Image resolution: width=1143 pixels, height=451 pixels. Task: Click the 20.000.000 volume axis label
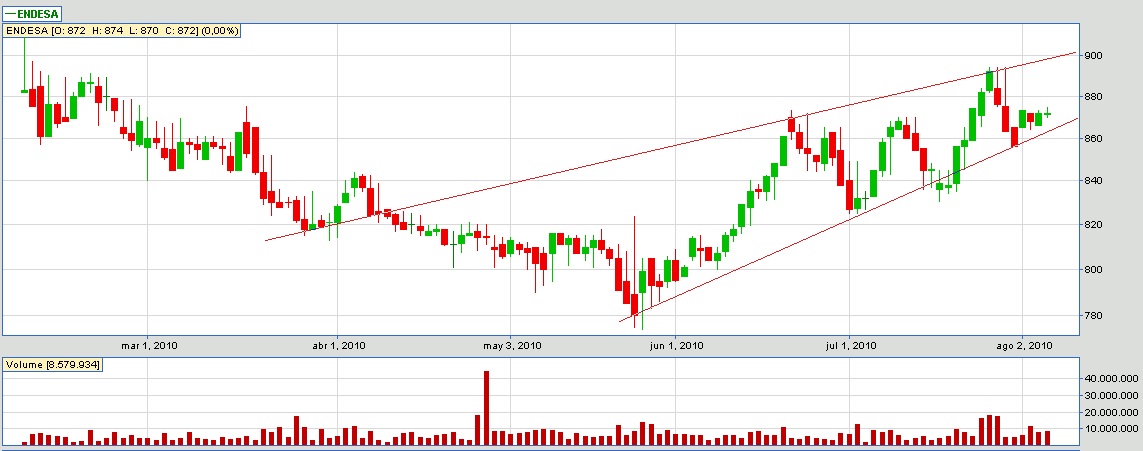coord(1111,412)
